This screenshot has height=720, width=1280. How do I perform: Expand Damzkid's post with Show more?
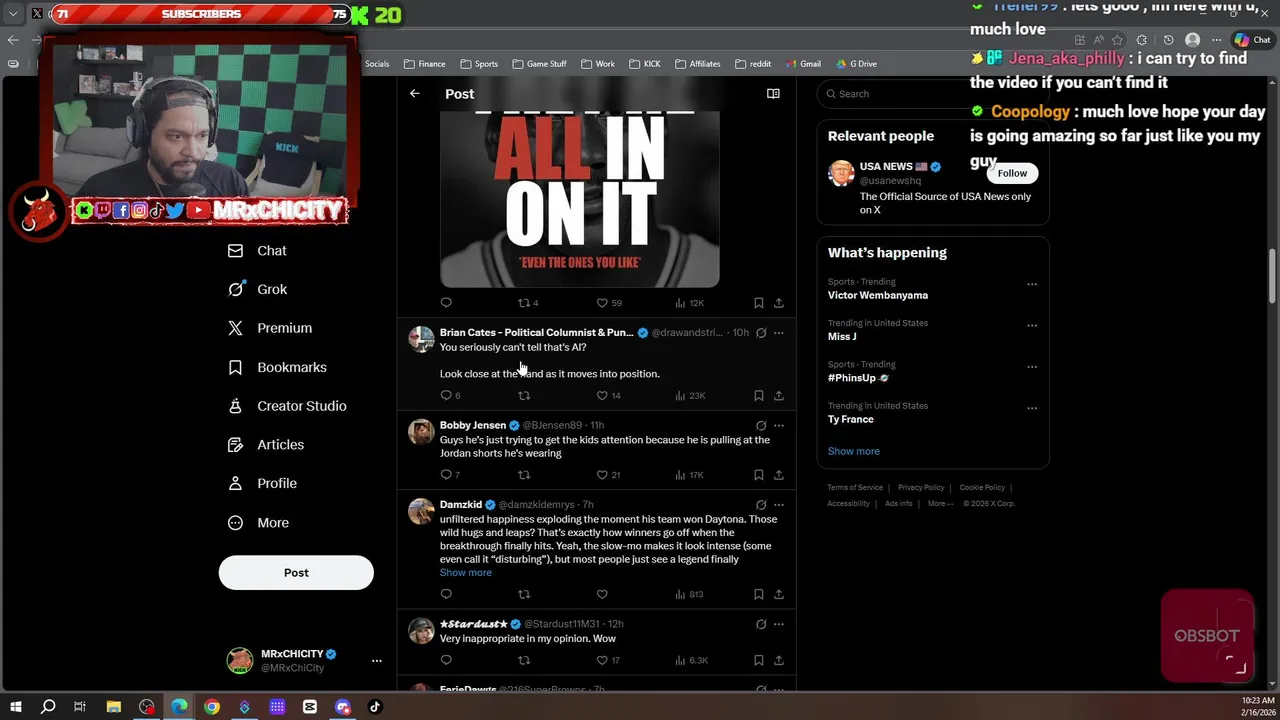[466, 573]
